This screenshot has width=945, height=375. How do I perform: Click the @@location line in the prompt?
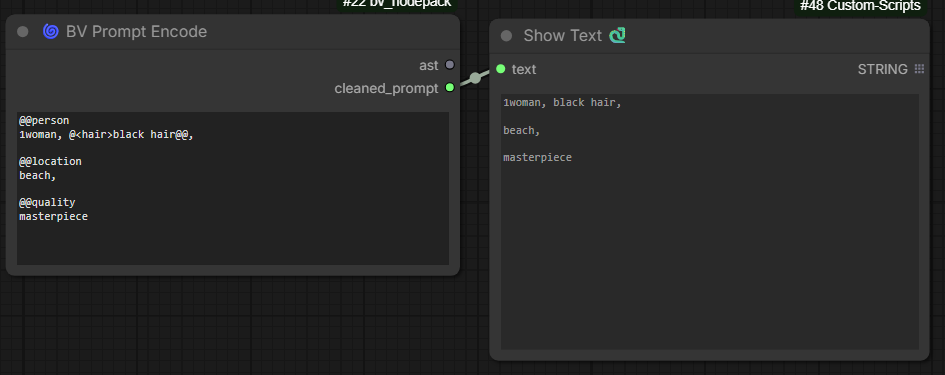[50, 162]
